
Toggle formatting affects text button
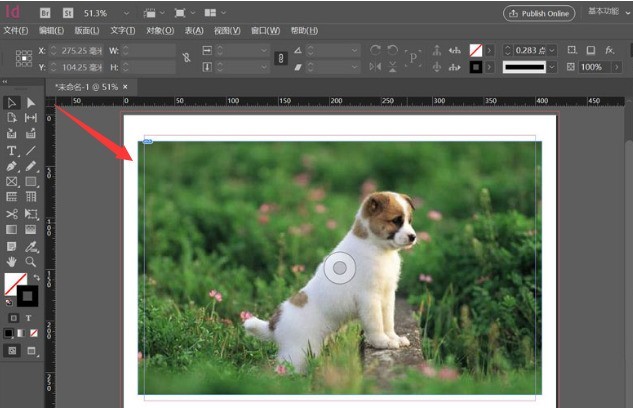coord(28,318)
